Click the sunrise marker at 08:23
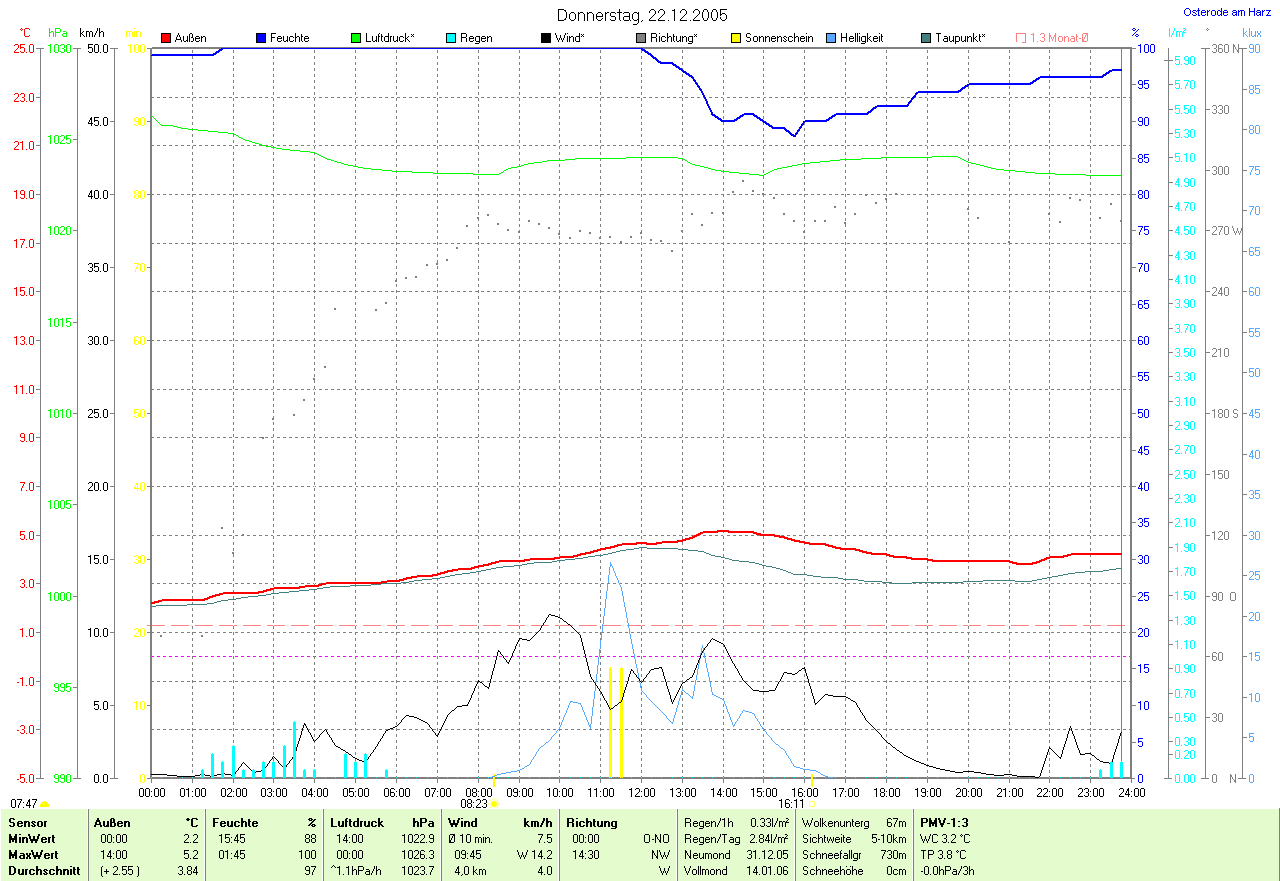Viewport: 1280px width, 881px height. click(494, 803)
